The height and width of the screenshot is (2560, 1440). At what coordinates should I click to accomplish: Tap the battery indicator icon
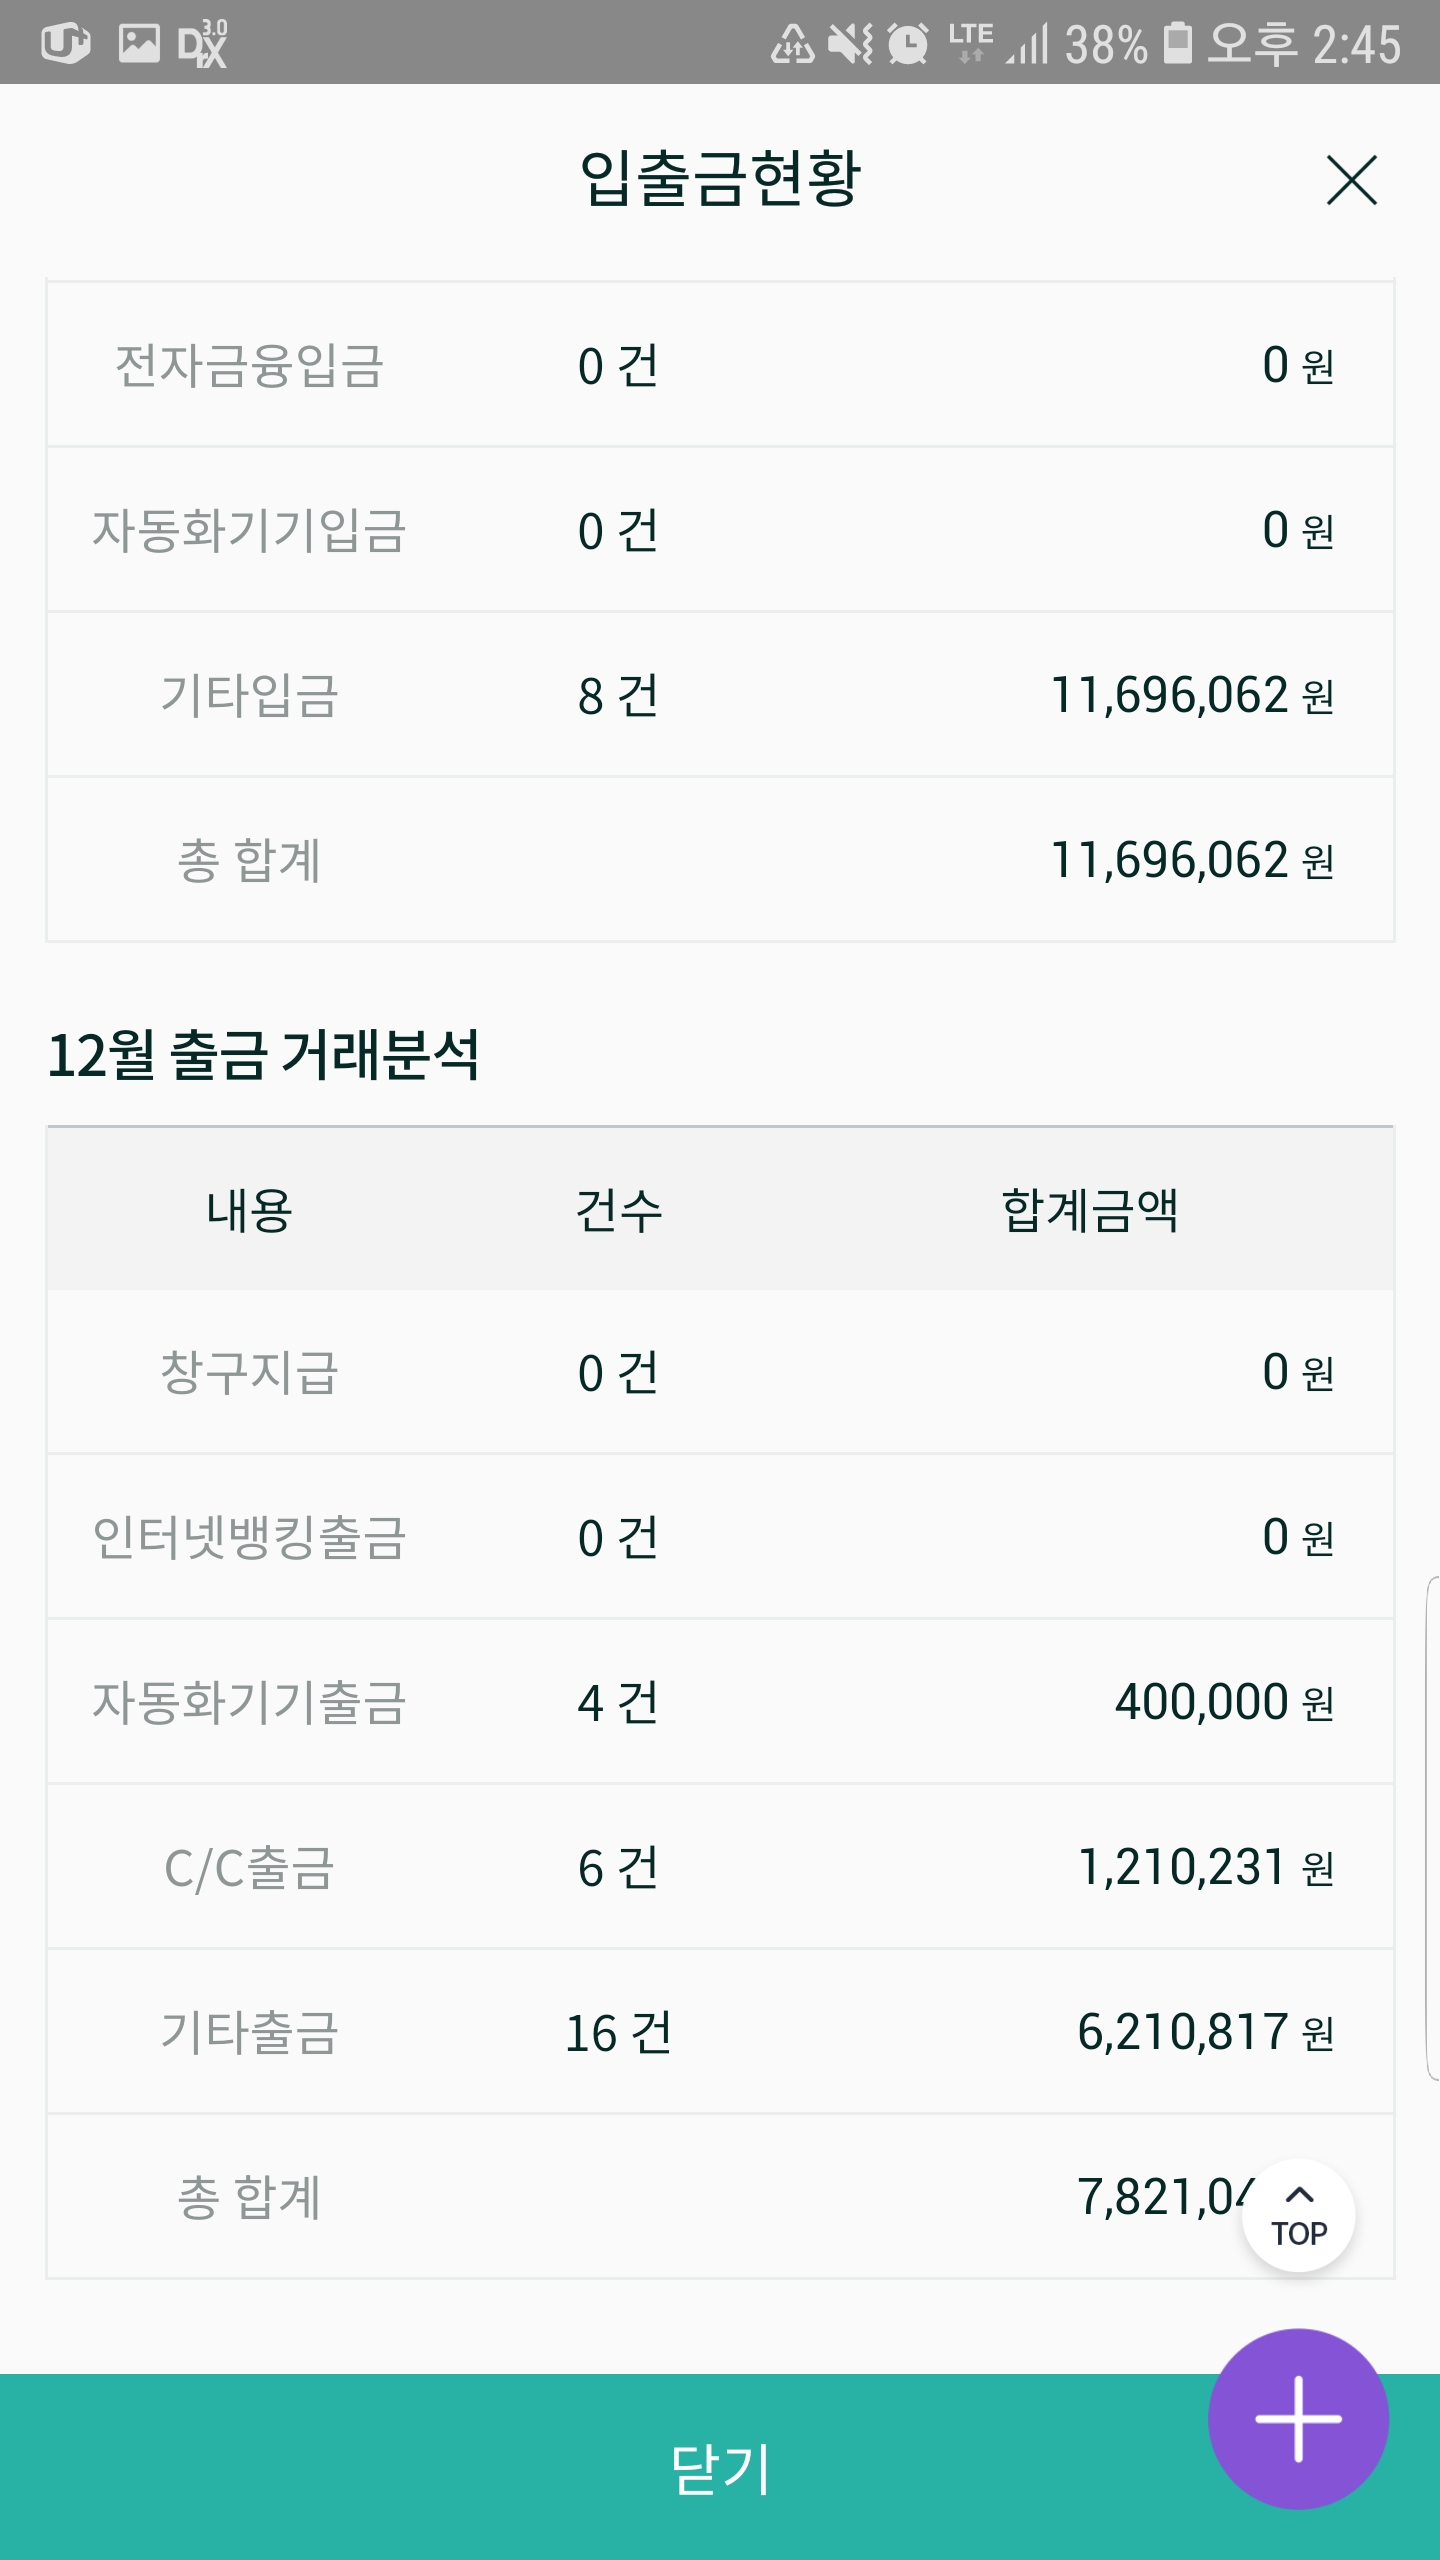coord(1179,44)
